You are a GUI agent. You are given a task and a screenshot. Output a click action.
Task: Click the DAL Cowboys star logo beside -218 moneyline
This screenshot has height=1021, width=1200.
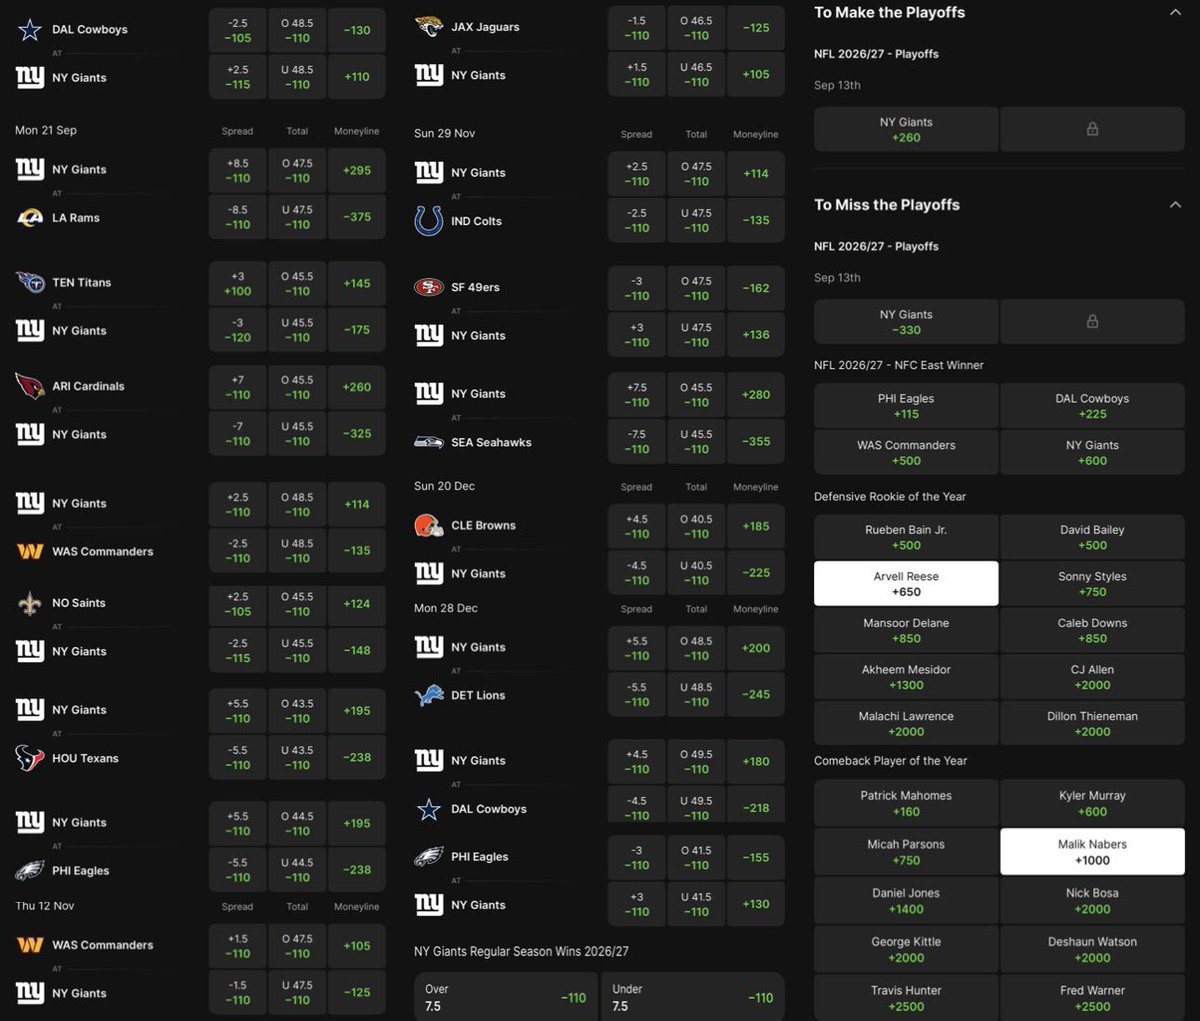tap(429, 809)
